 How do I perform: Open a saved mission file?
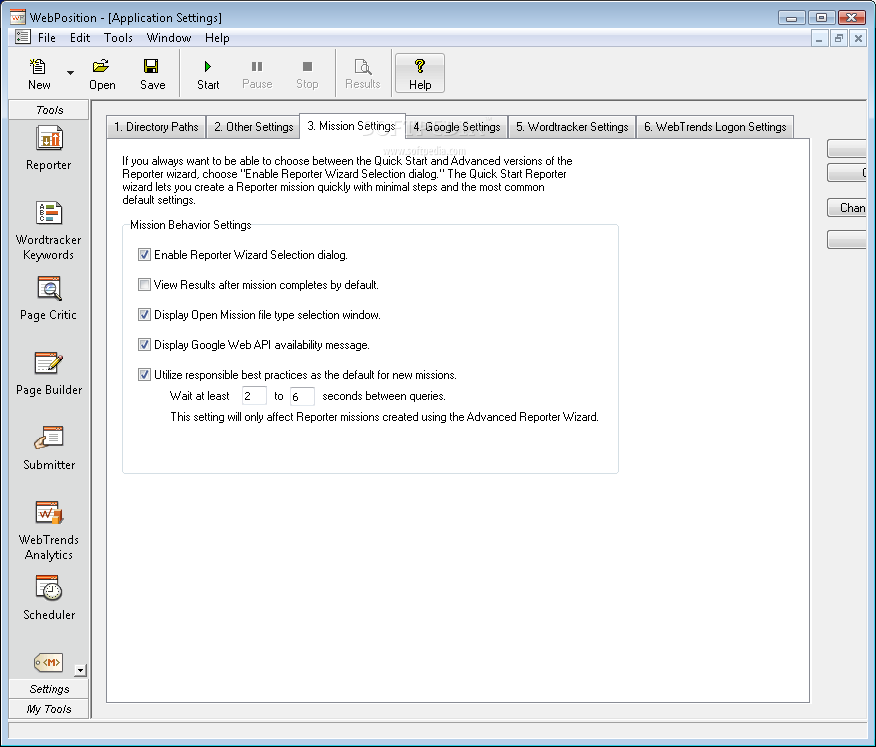pos(102,74)
